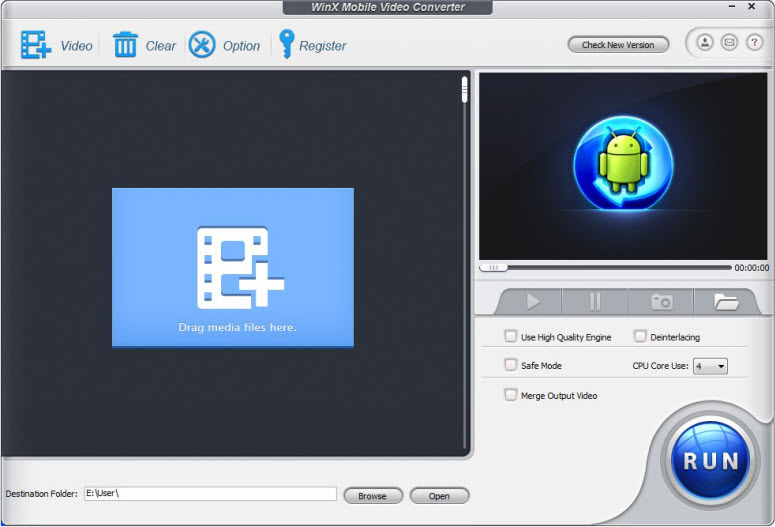Open the output folder icon
Screen dimensions: 775x527
(x=727, y=301)
